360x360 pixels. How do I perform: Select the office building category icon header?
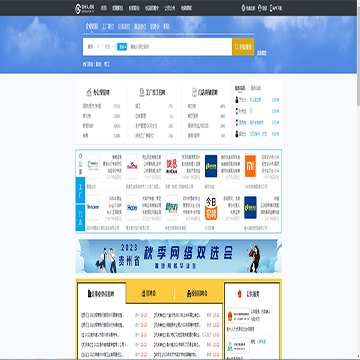click(98, 92)
